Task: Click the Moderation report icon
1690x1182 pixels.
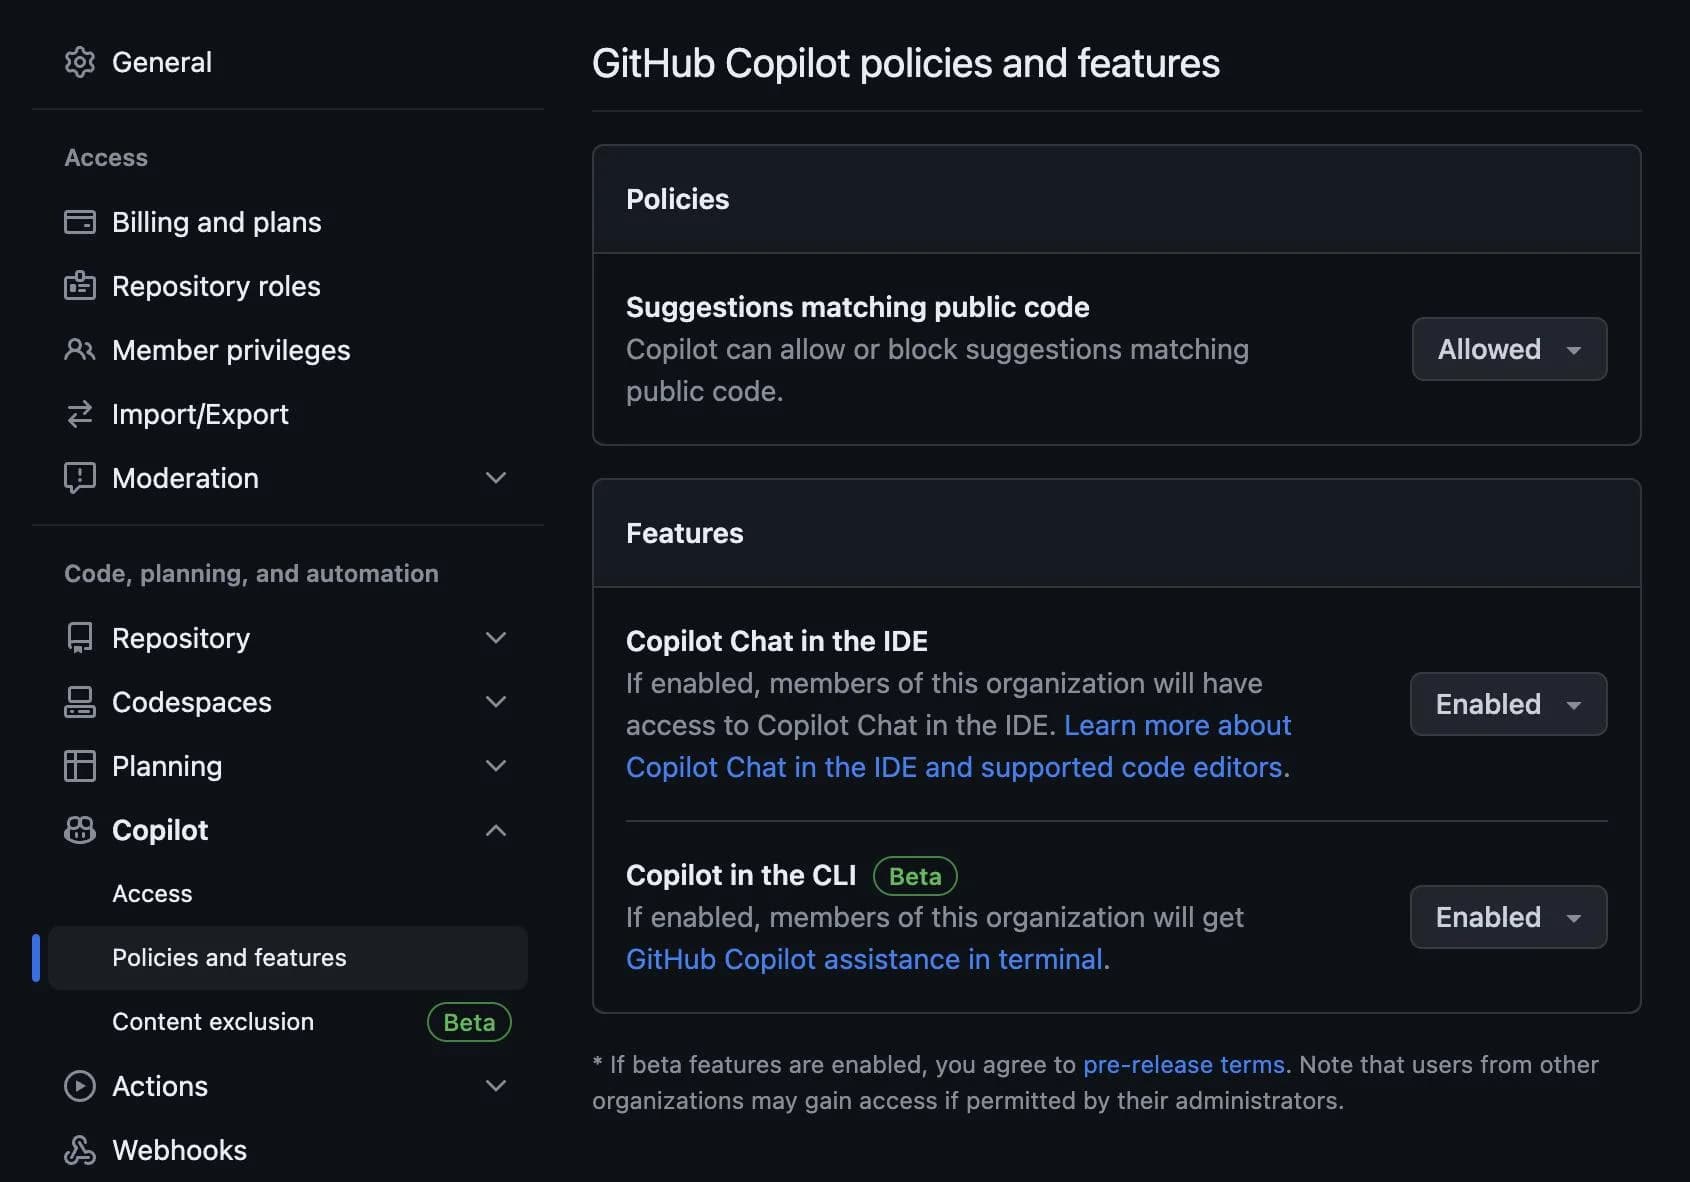Action: pos(80,478)
